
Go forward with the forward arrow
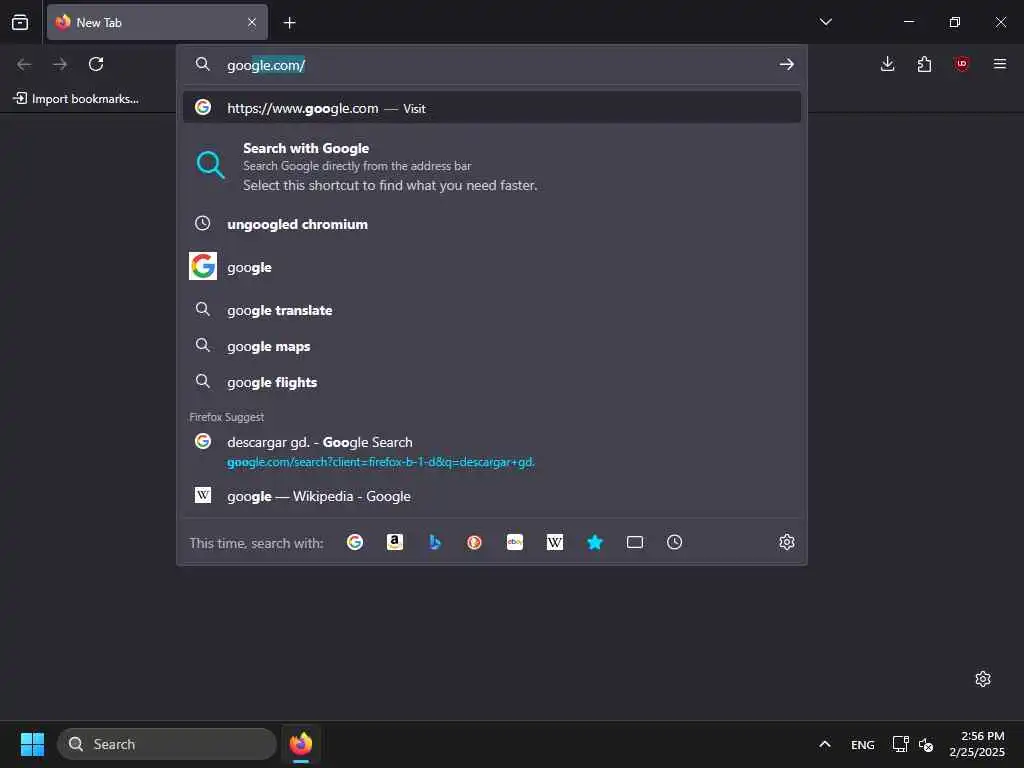(x=60, y=64)
